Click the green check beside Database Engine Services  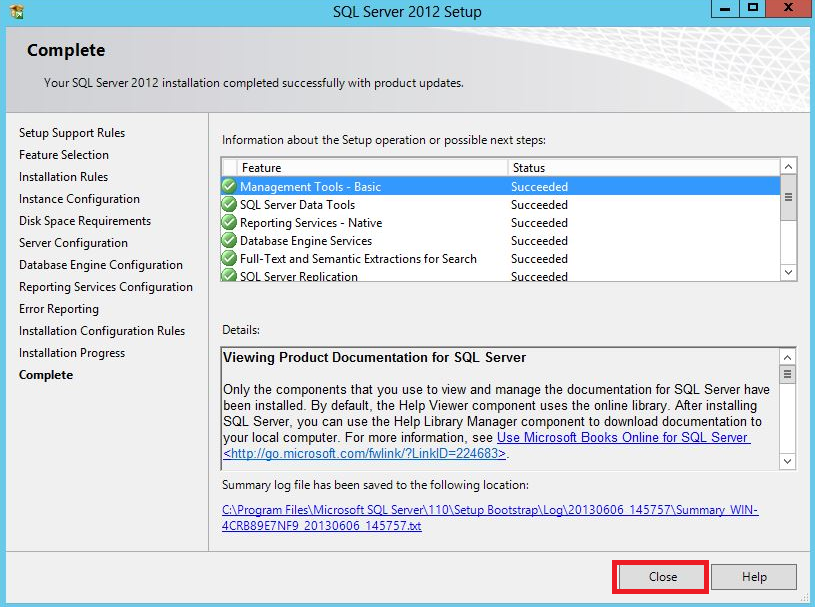point(229,241)
